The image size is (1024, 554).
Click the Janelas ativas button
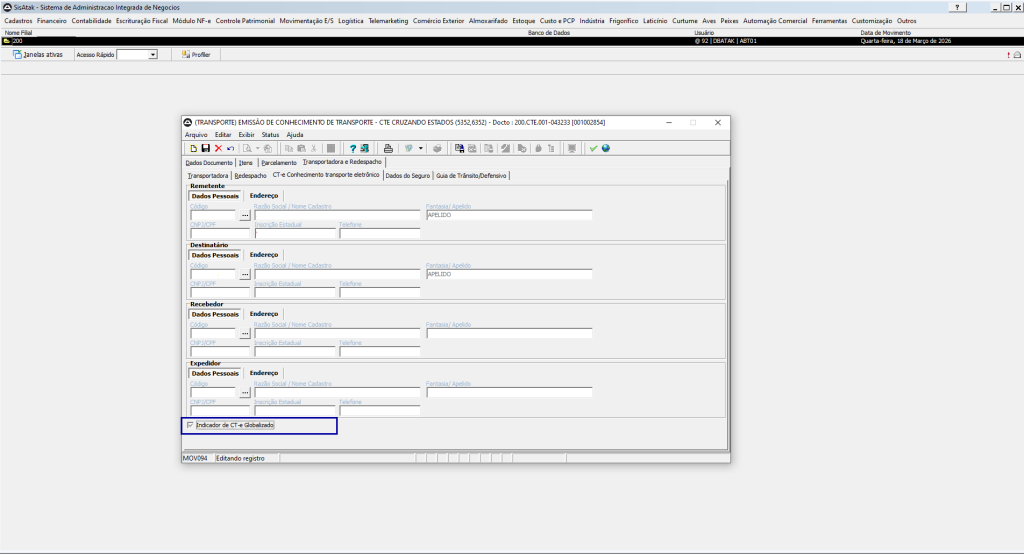[38, 55]
